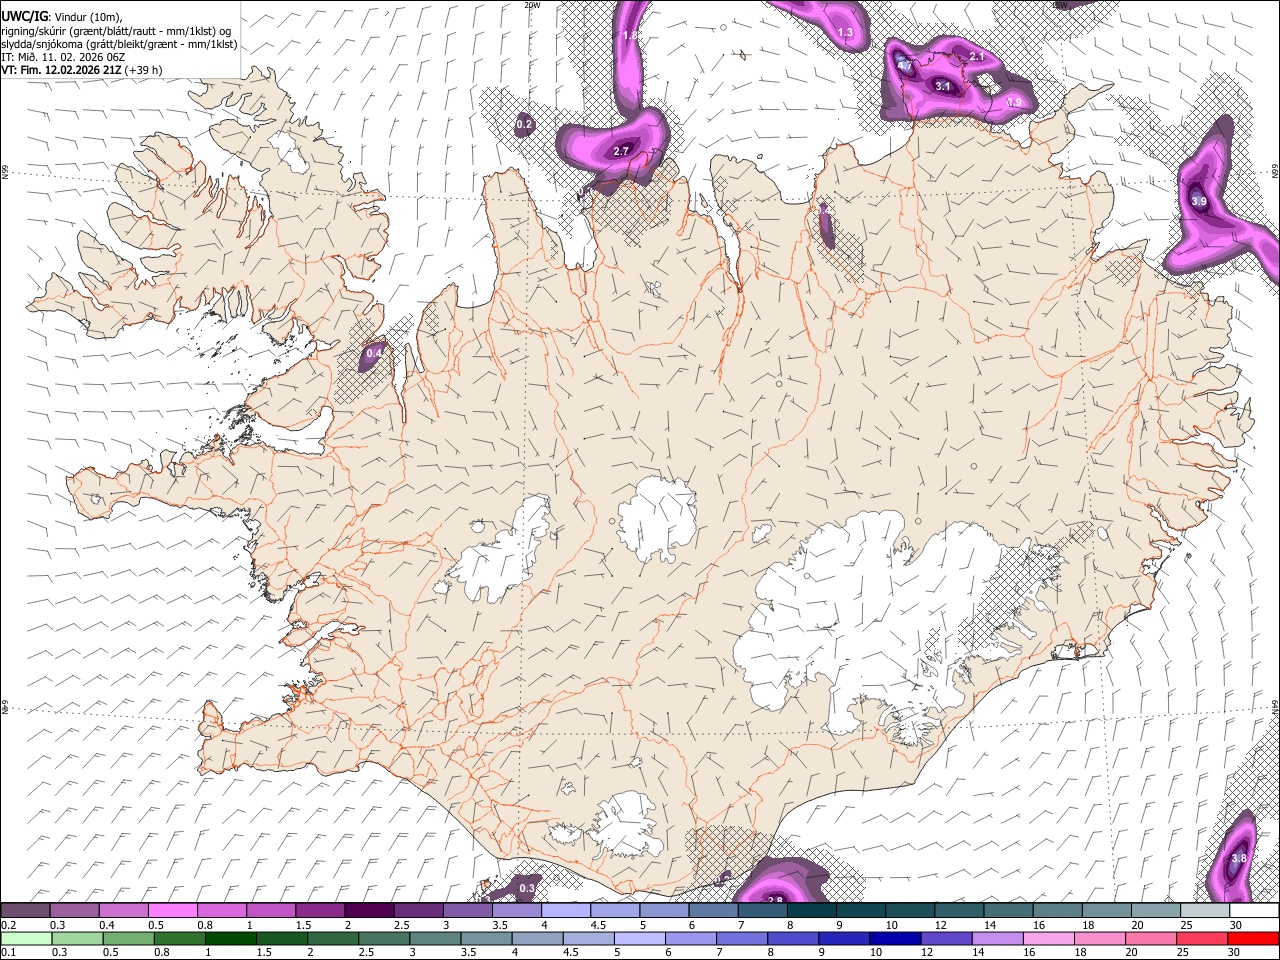Viewport: 1280px width, 960px height.
Task: Click the dark teal 8 snow legend swatch
Action: [811, 910]
